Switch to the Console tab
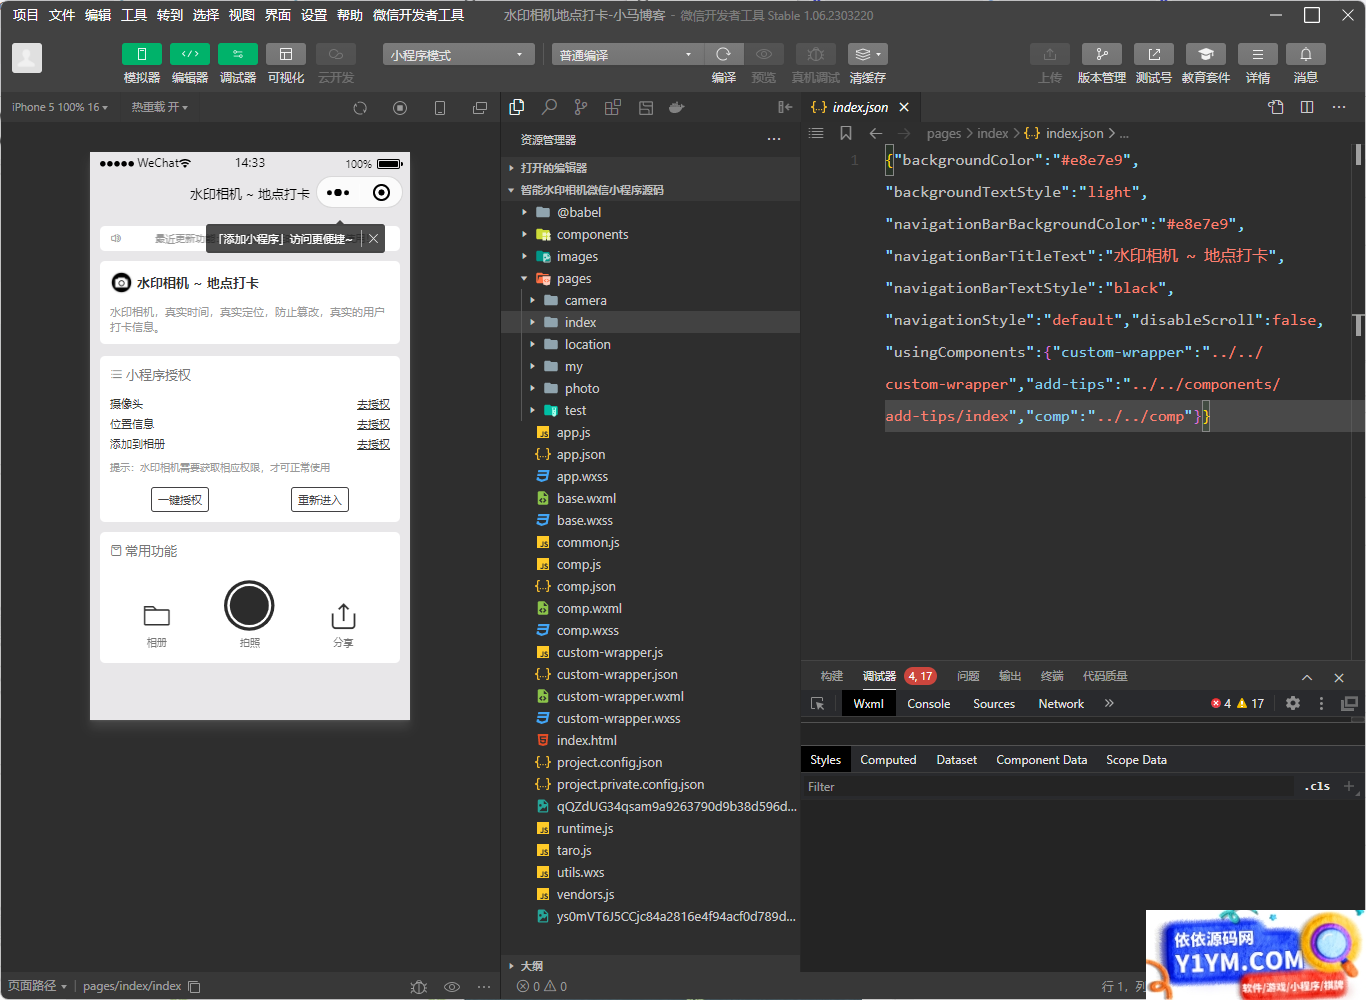 click(x=929, y=704)
